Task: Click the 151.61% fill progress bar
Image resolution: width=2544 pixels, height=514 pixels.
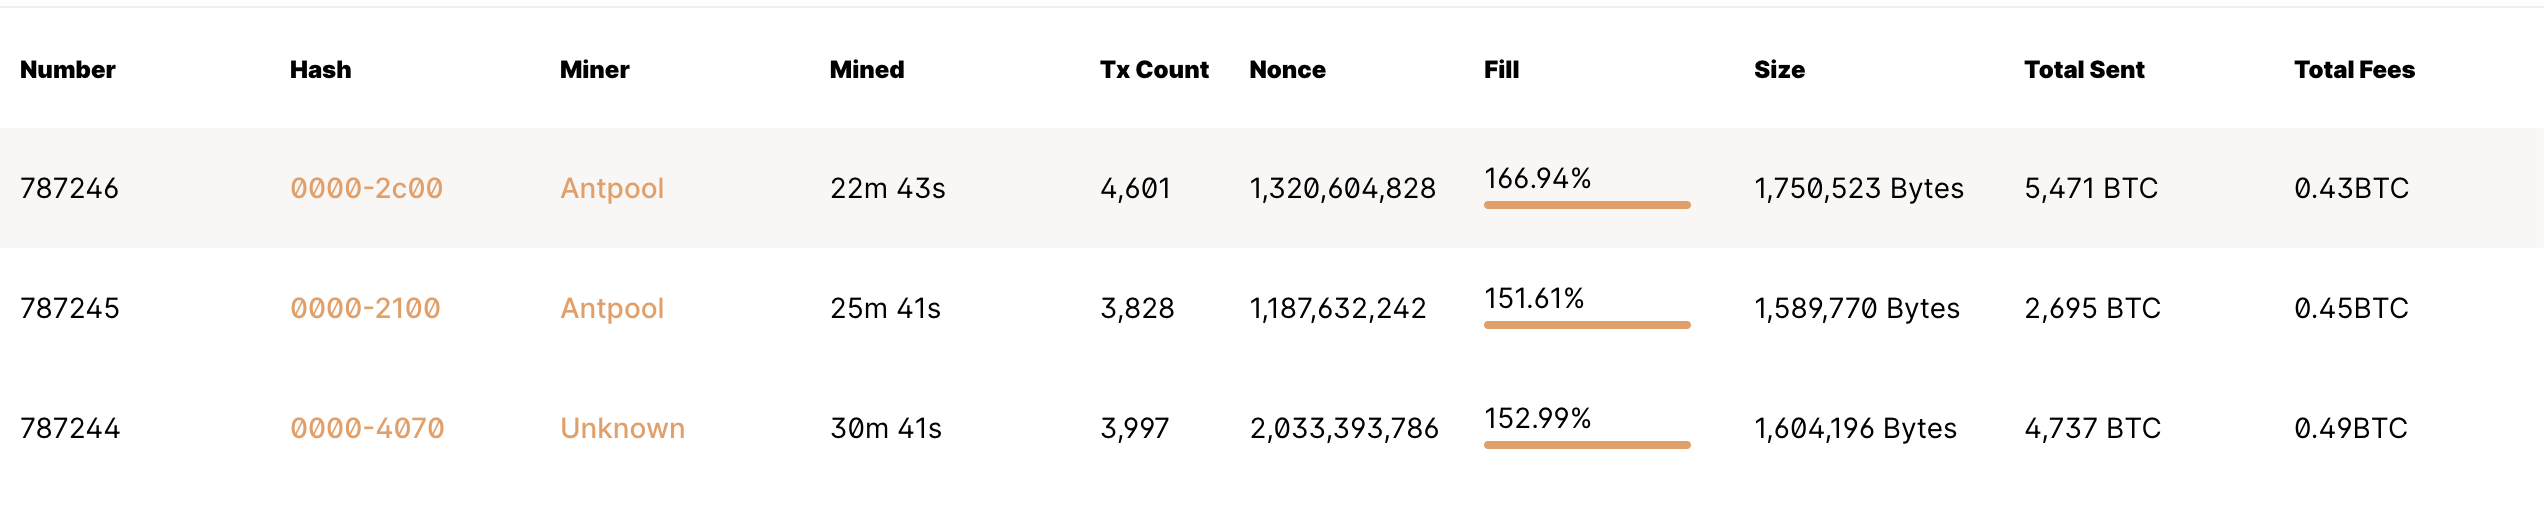Action: (x=1587, y=325)
